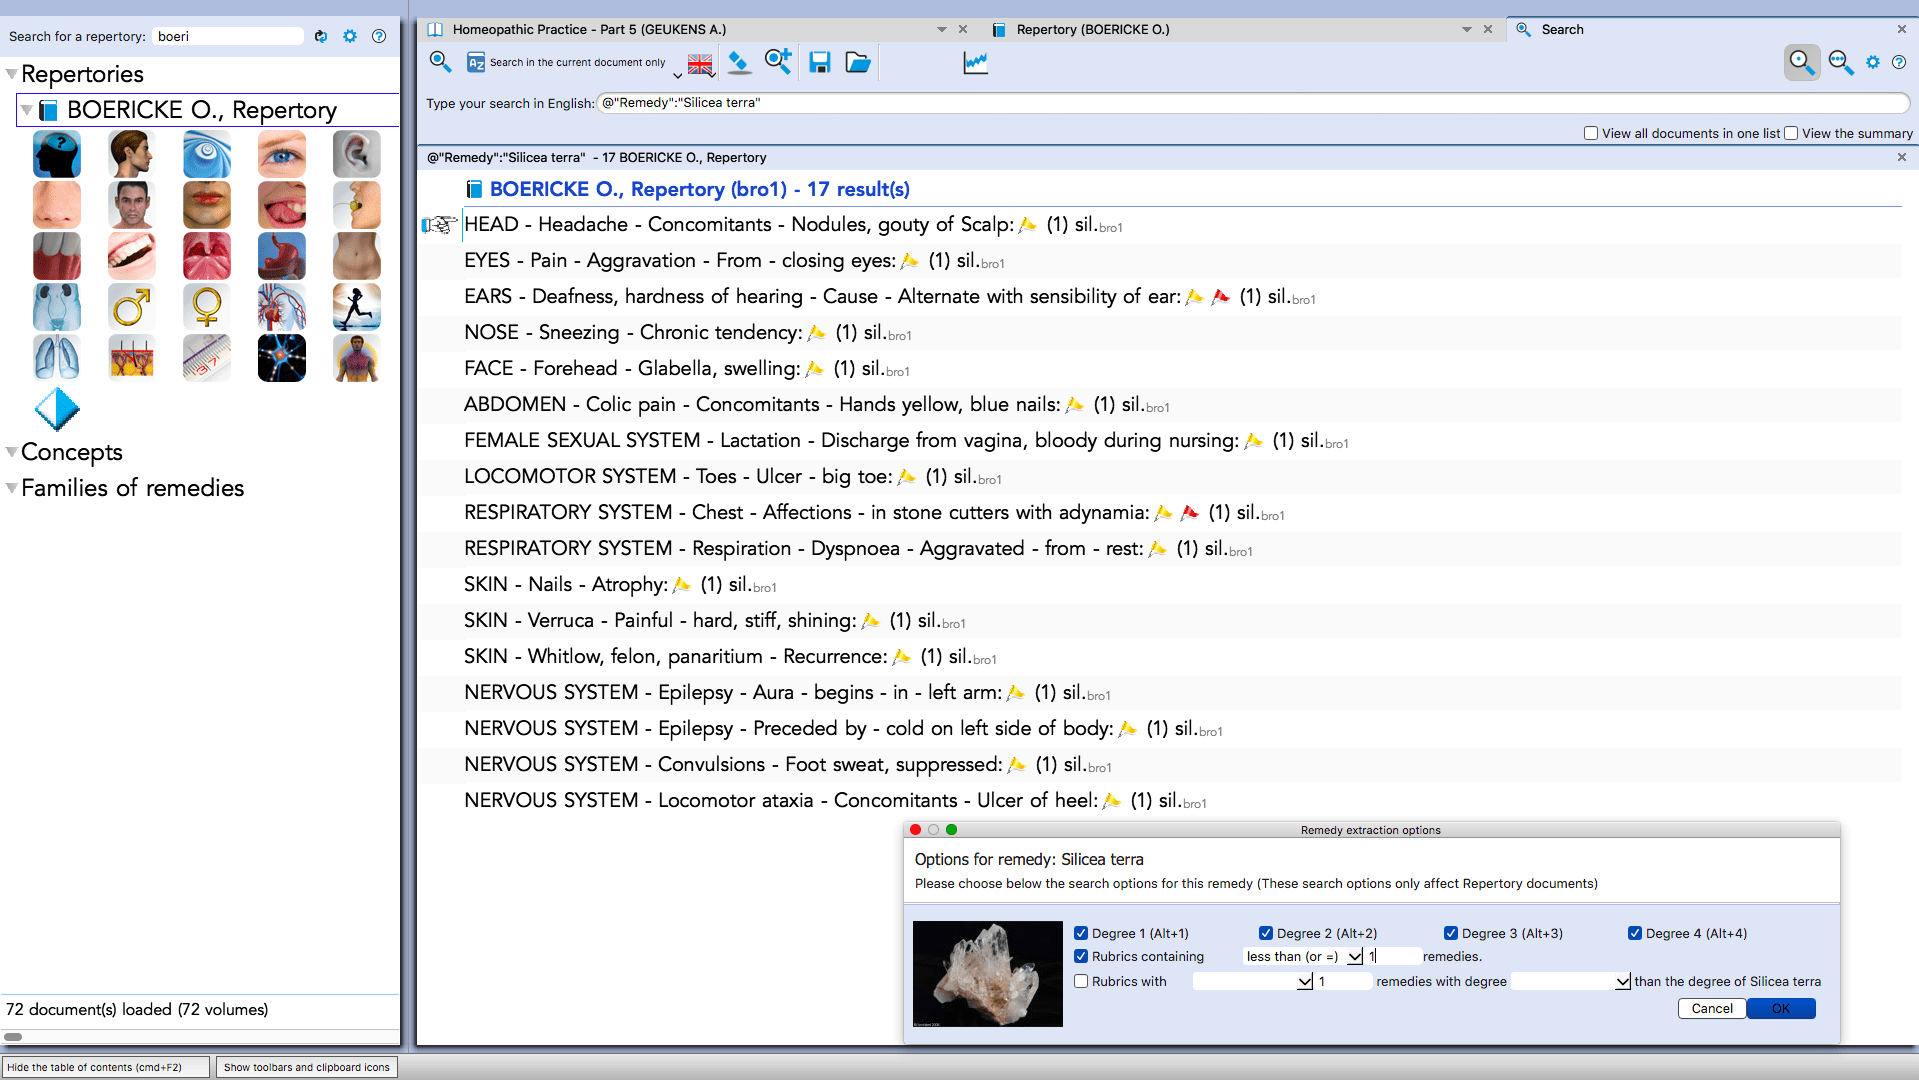Open the Rubrics with comparison dropdown
1919x1080 pixels.
click(x=1253, y=981)
